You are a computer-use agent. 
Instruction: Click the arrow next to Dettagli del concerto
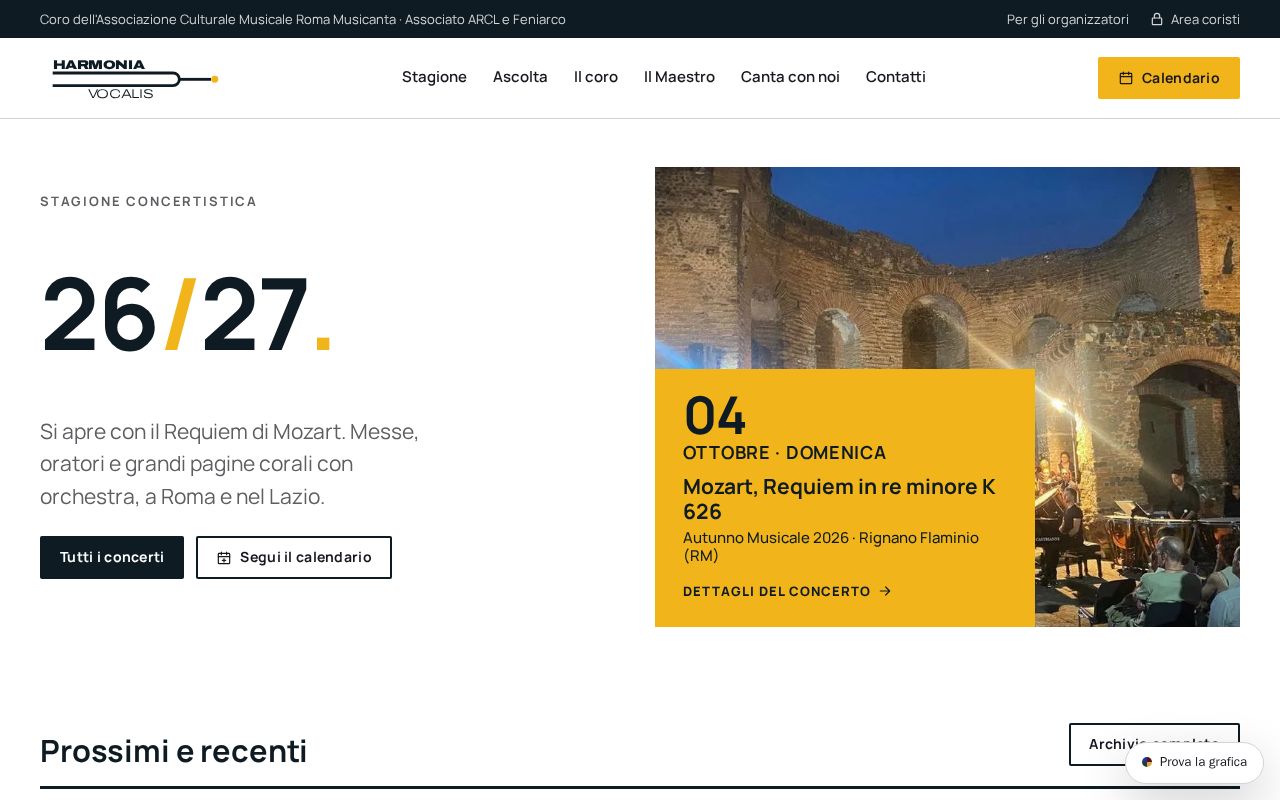[885, 591]
